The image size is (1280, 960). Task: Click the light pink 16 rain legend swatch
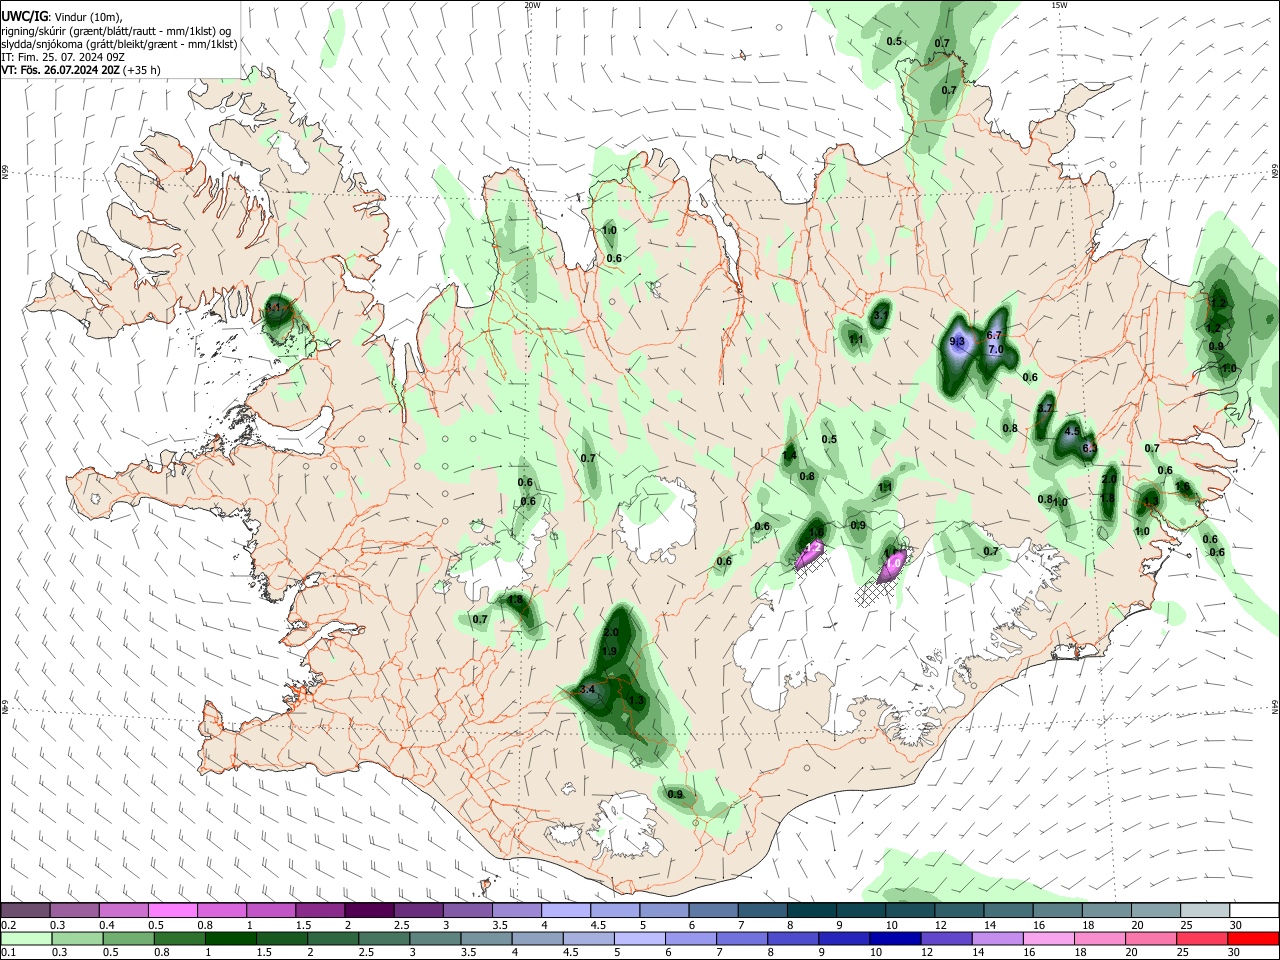point(1048,938)
